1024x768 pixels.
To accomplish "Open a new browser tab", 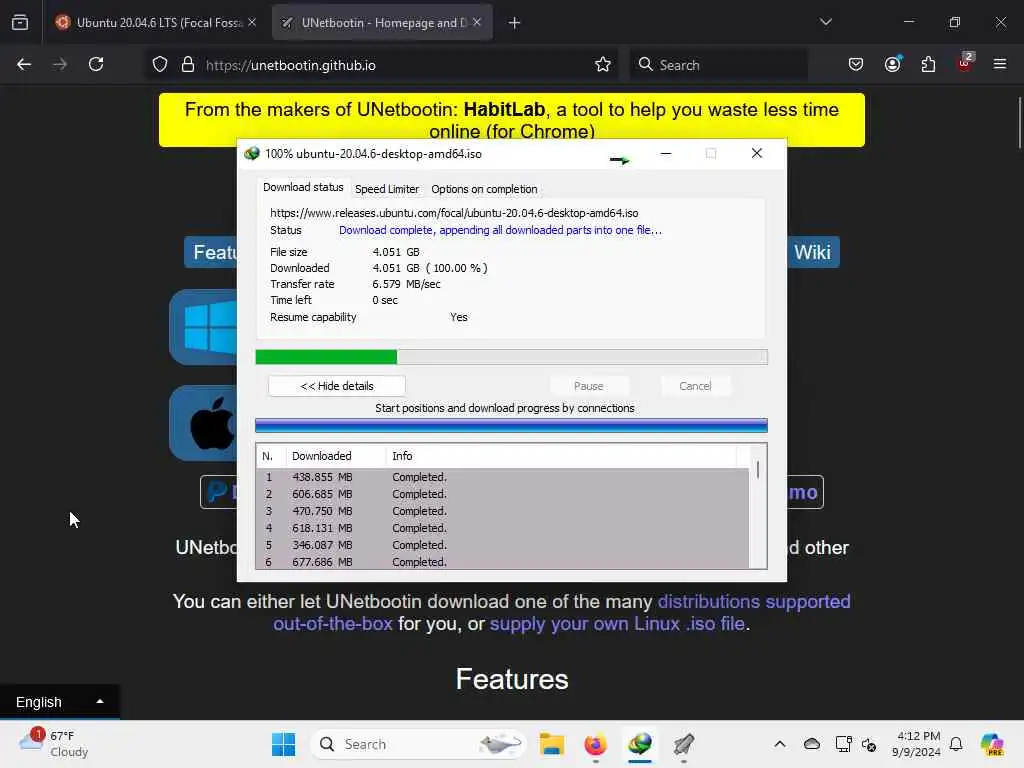I will 515,23.
